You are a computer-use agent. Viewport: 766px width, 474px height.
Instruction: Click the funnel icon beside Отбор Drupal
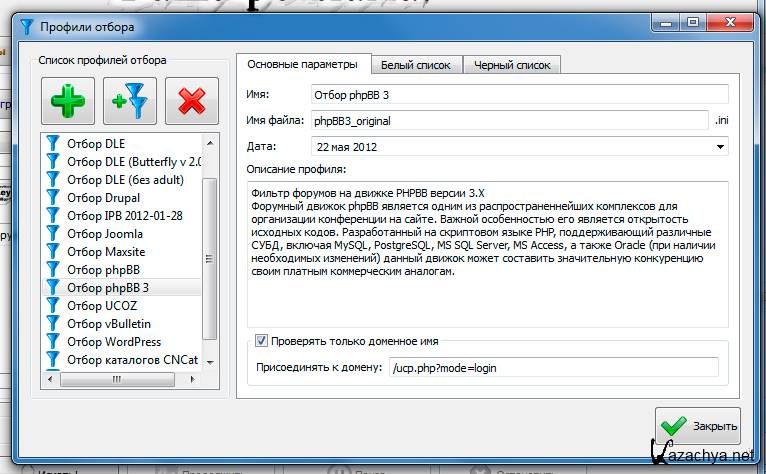[x=54, y=197]
